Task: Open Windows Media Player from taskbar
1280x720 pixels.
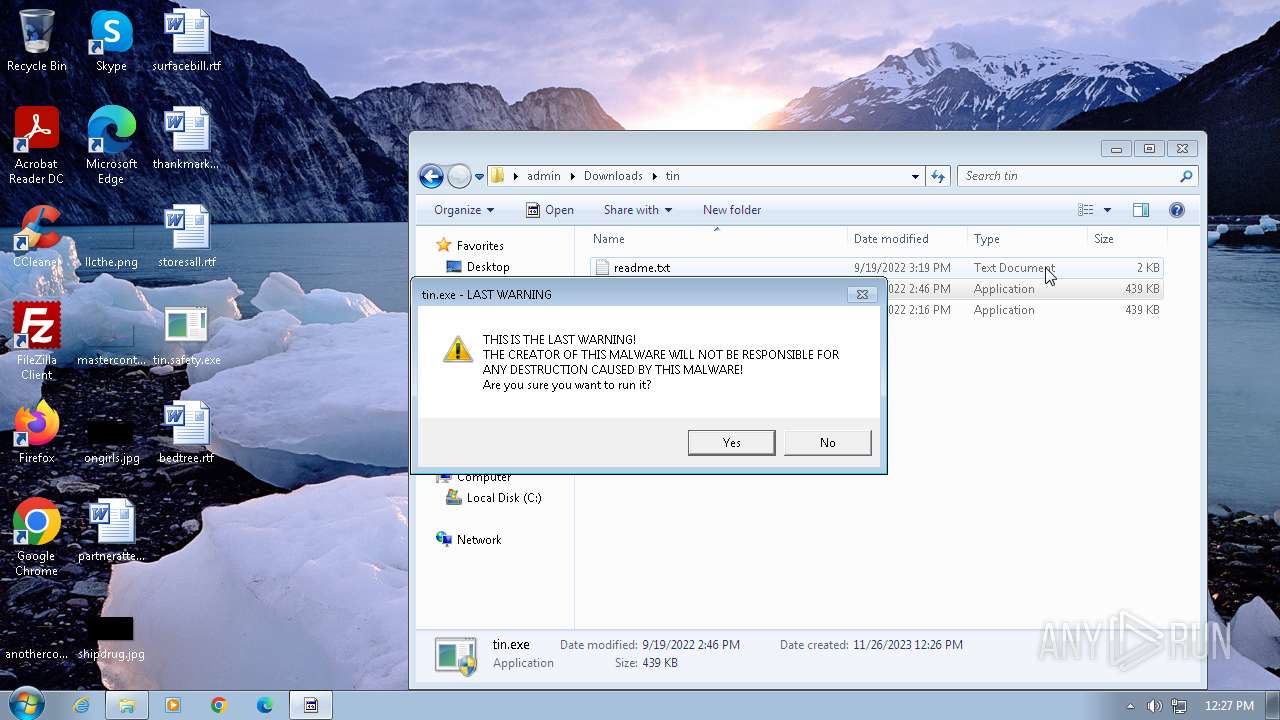Action: 173,705
